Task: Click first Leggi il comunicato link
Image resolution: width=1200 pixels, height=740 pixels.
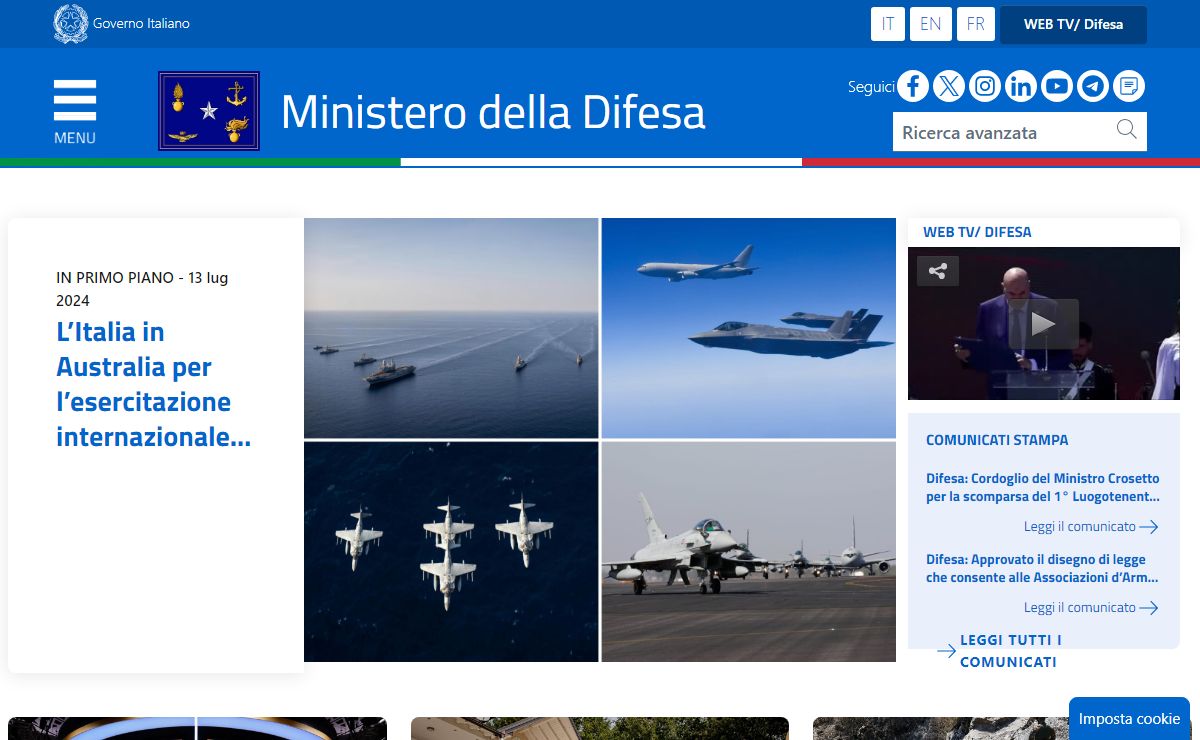Action: [x=1080, y=526]
